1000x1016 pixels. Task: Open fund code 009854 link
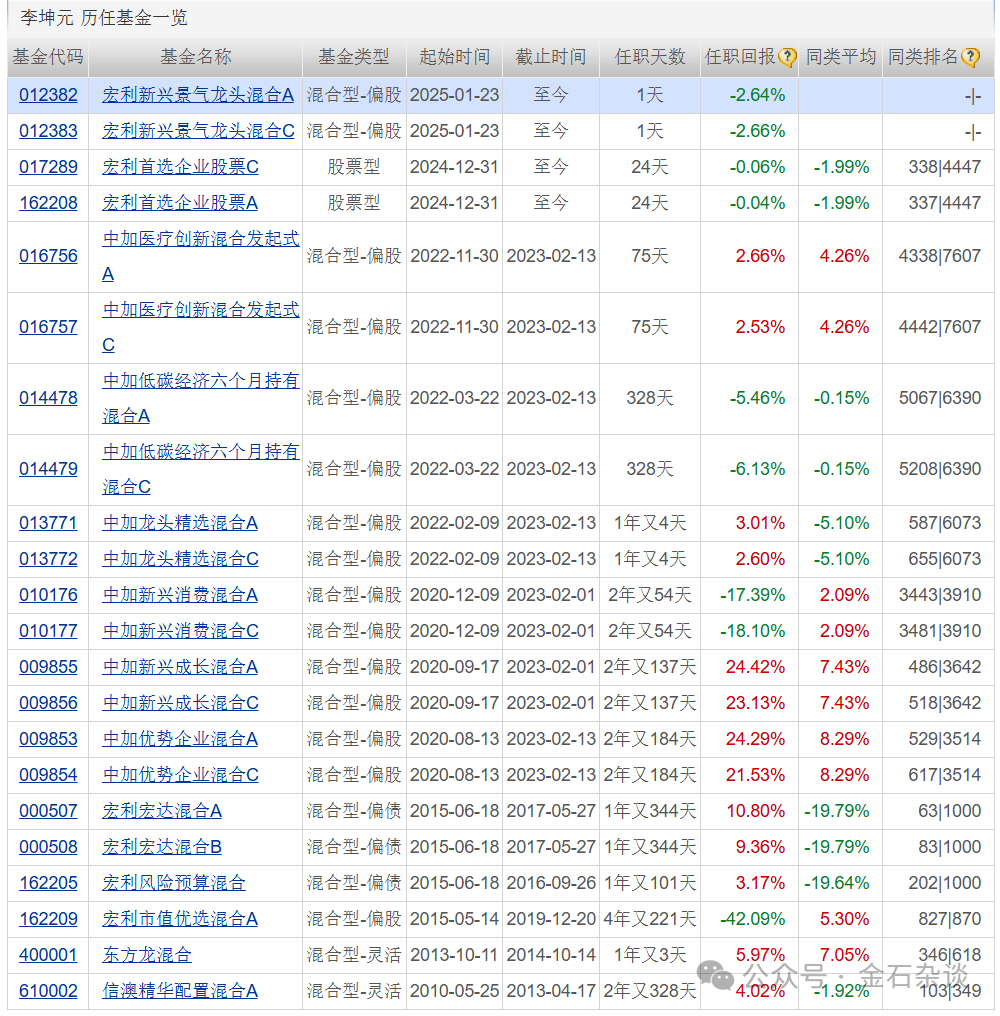point(49,775)
